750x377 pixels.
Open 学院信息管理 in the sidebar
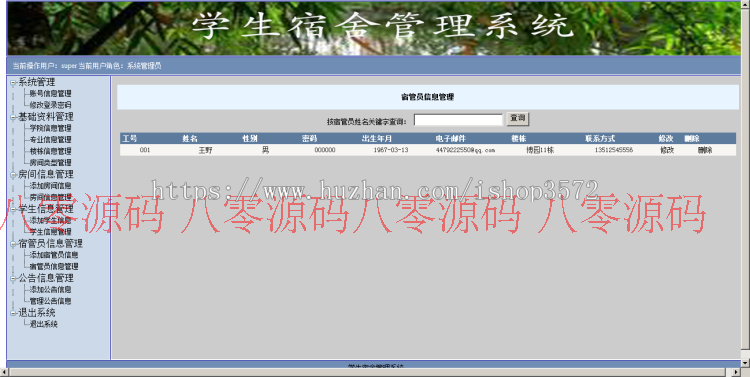(50, 128)
